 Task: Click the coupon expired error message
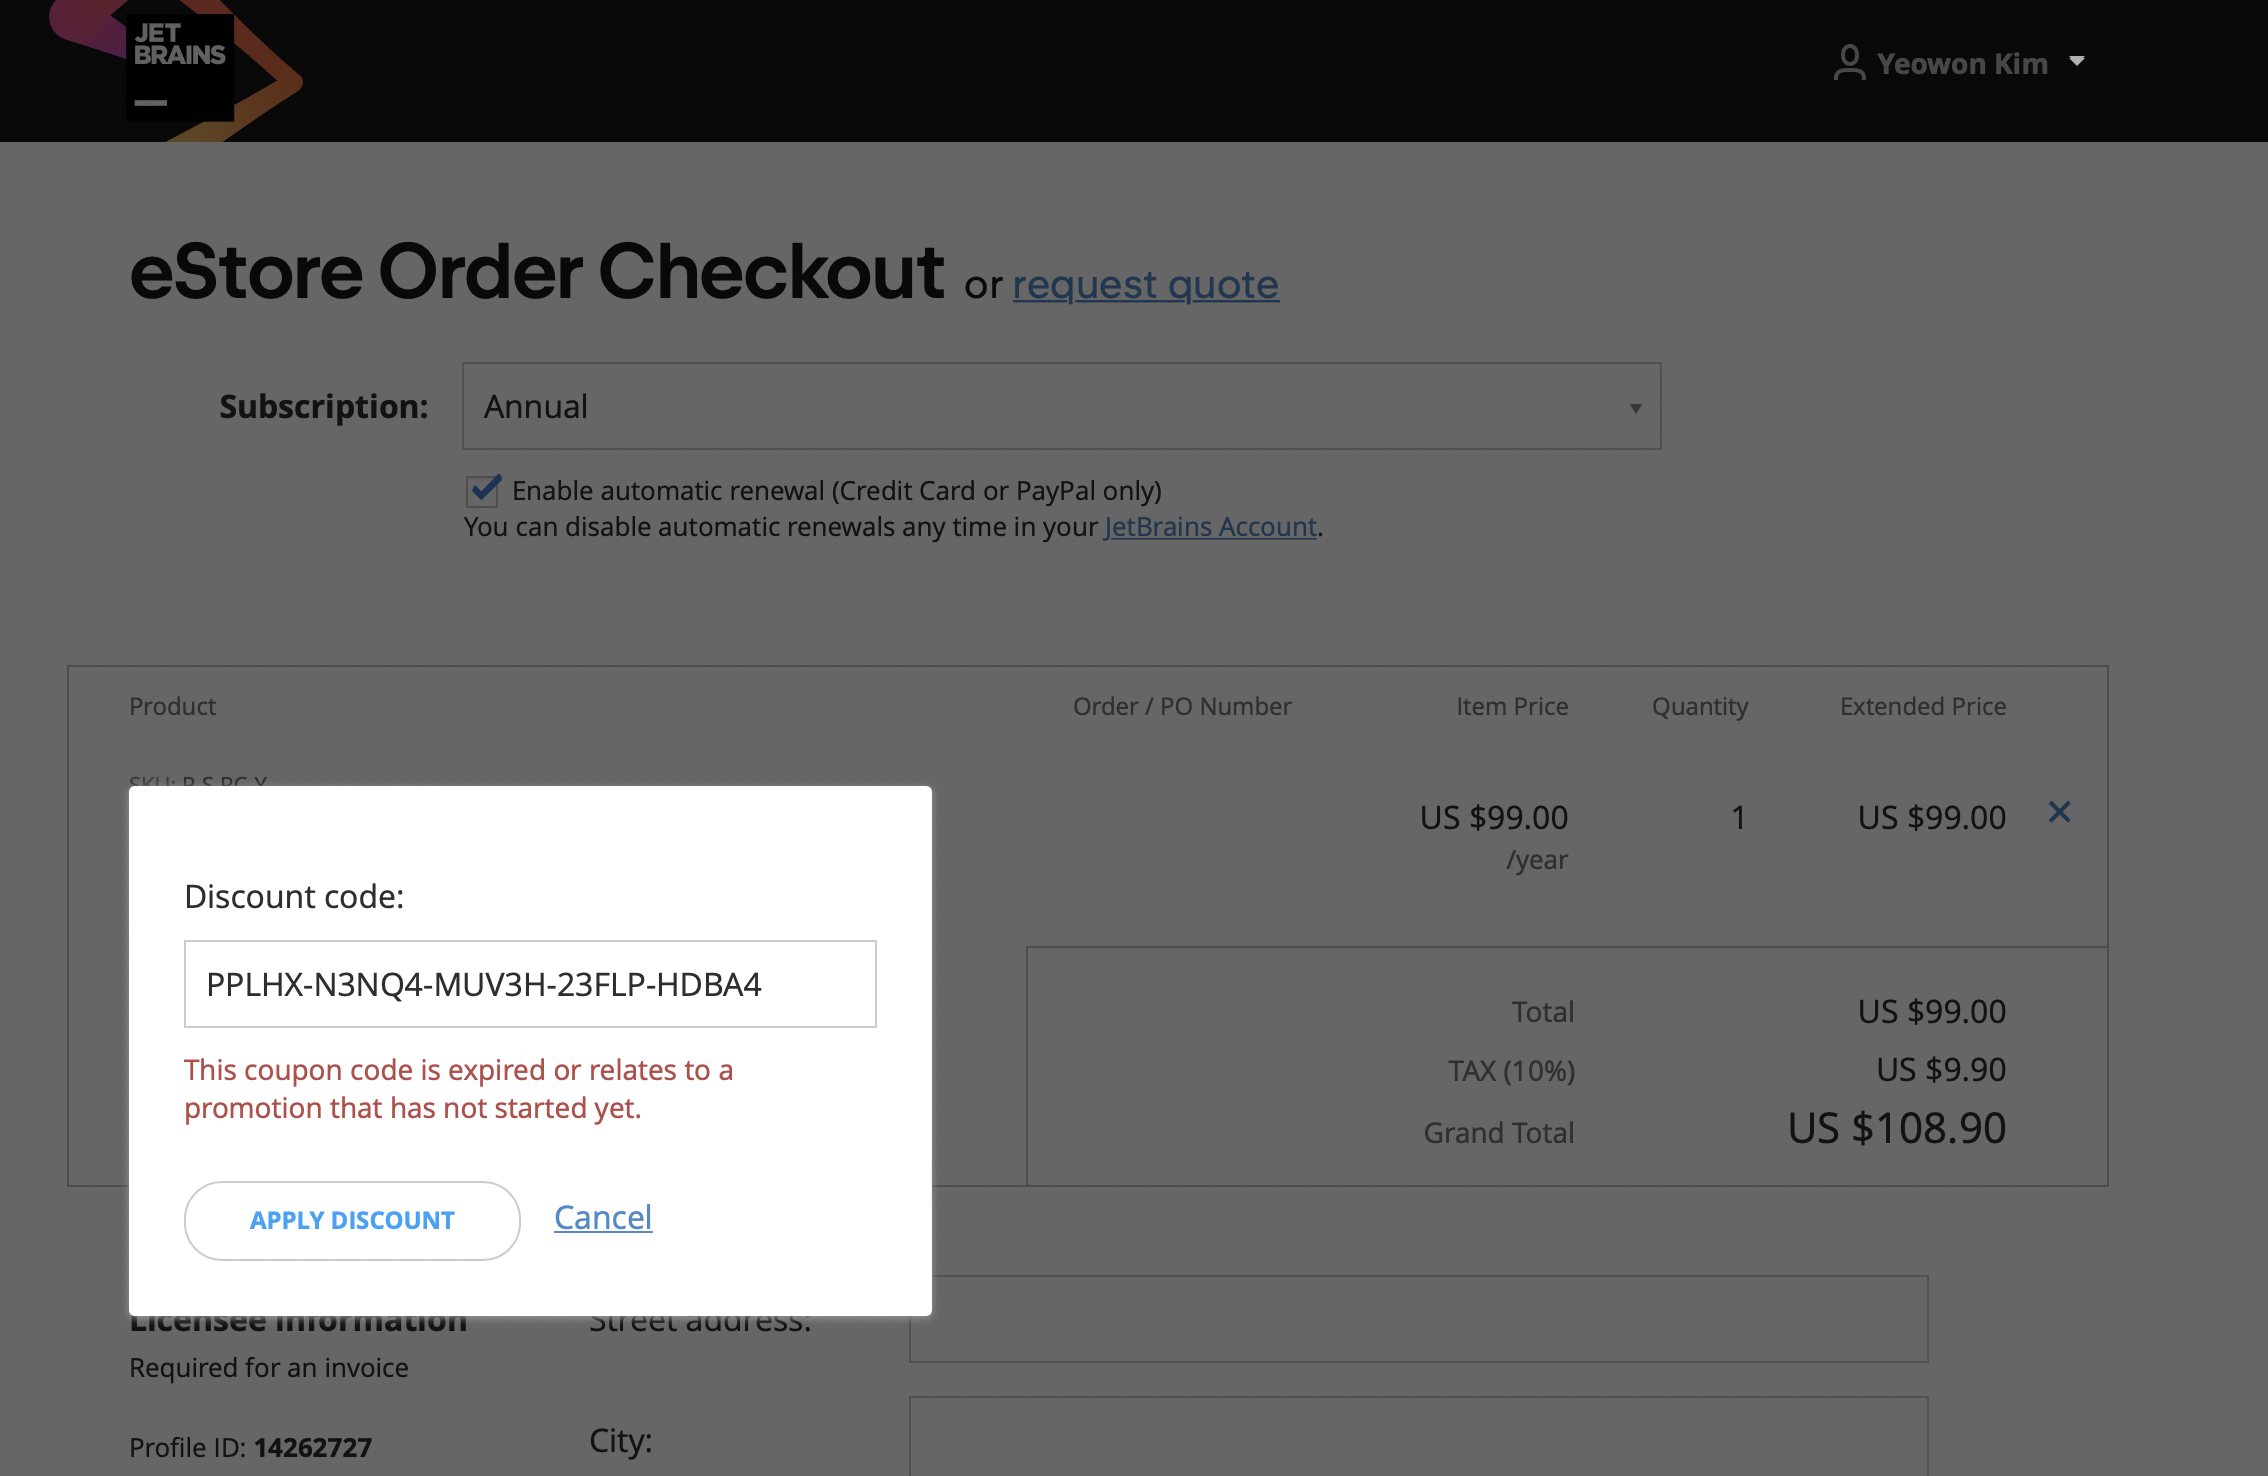pos(459,1089)
